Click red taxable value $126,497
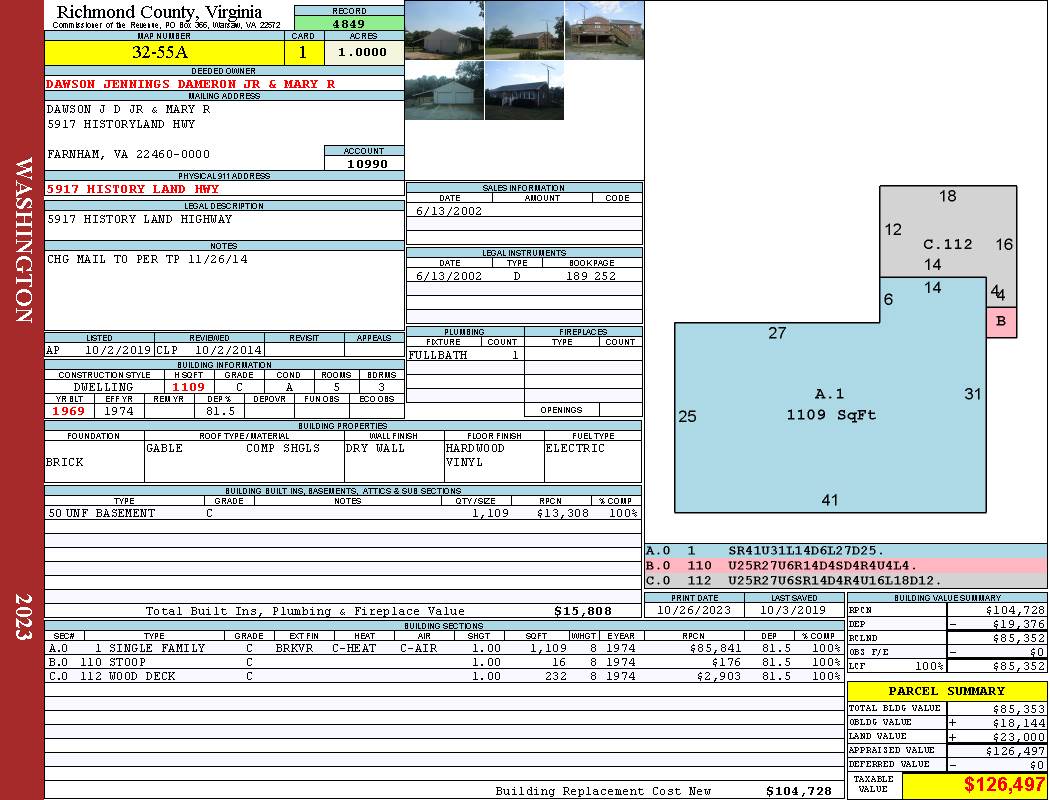 (1004, 784)
